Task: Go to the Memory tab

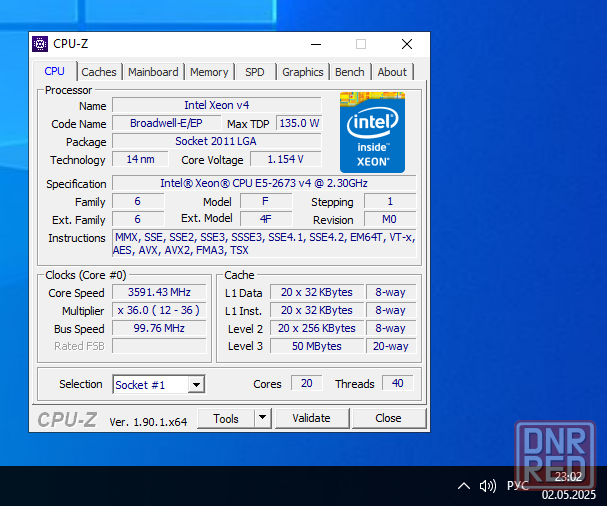Action: [209, 72]
